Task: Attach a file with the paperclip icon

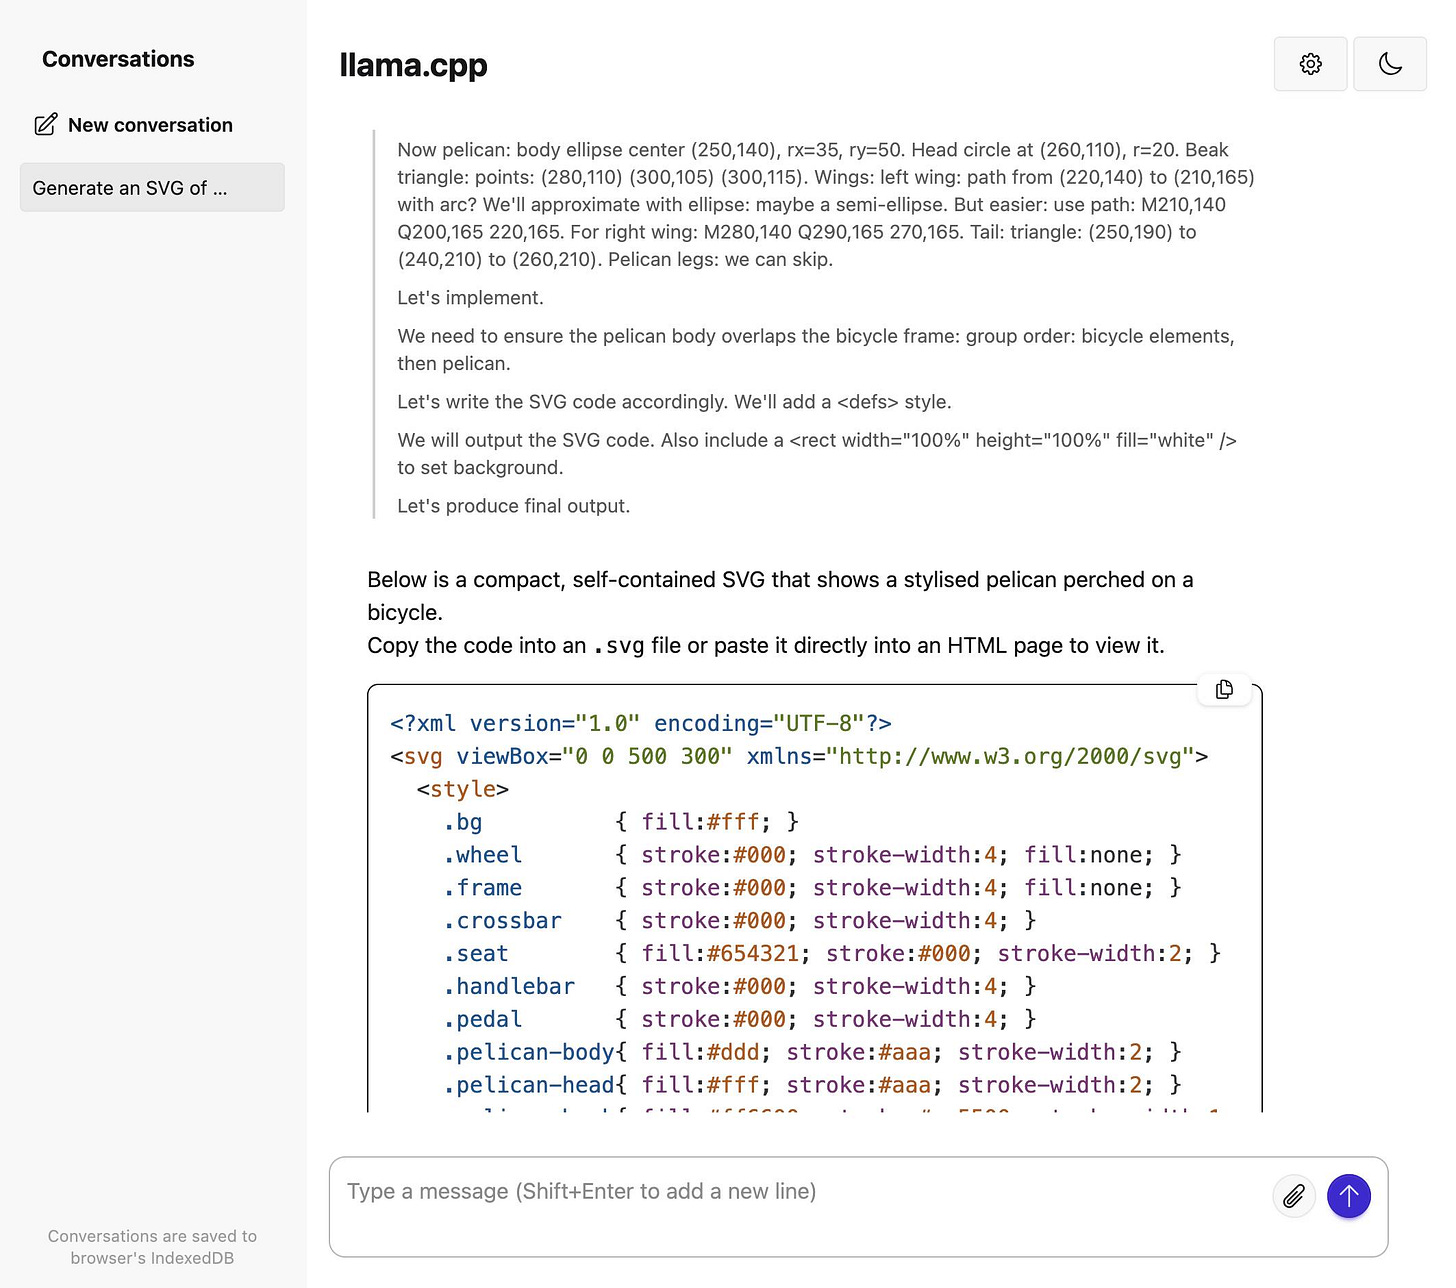Action: point(1293,1196)
